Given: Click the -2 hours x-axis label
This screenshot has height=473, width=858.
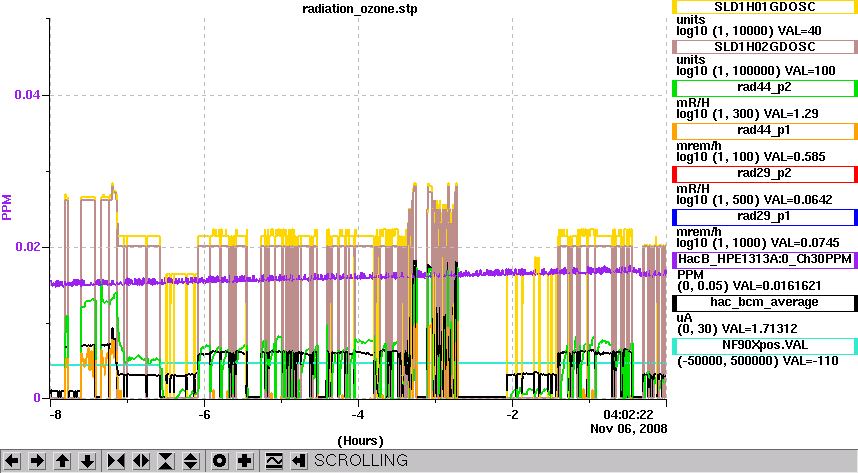Looking at the screenshot, I should point(512,414).
